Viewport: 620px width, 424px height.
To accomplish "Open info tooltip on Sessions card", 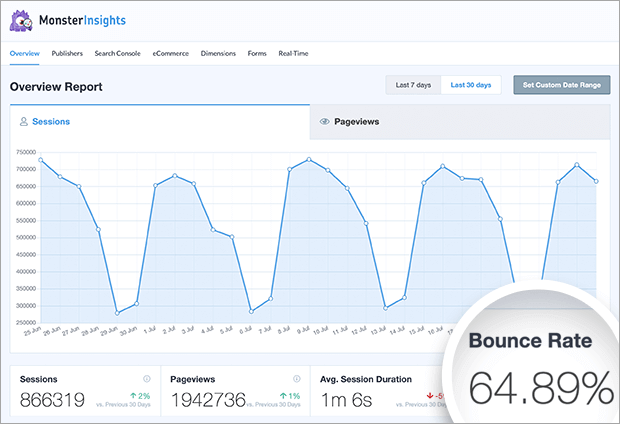I will (x=147, y=379).
